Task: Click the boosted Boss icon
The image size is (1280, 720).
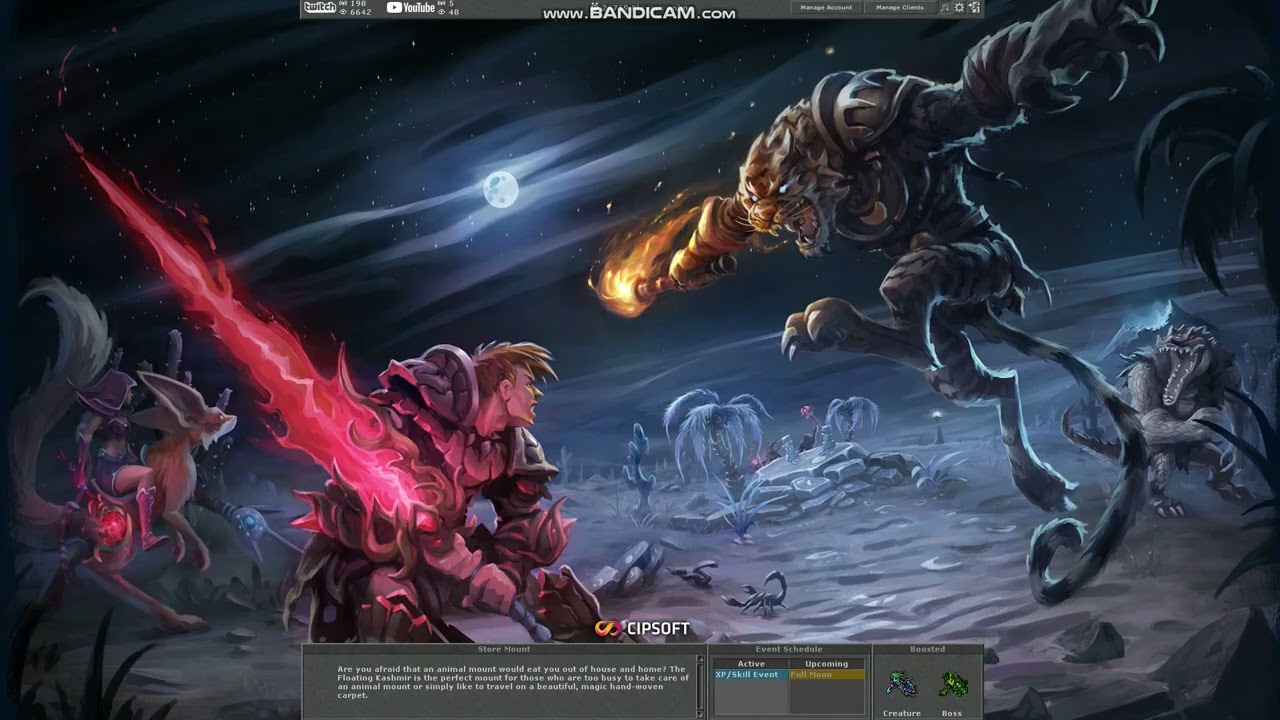Action: tap(952, 684)
